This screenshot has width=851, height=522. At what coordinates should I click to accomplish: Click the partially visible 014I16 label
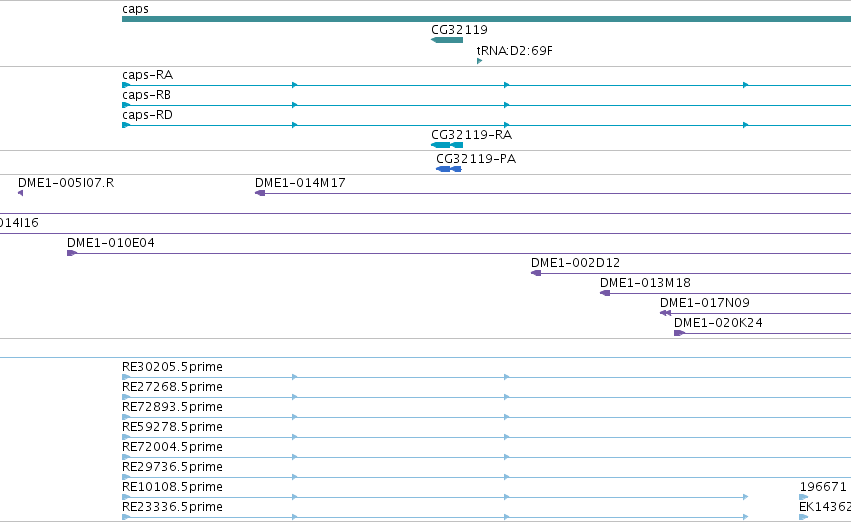pos(19,223)
